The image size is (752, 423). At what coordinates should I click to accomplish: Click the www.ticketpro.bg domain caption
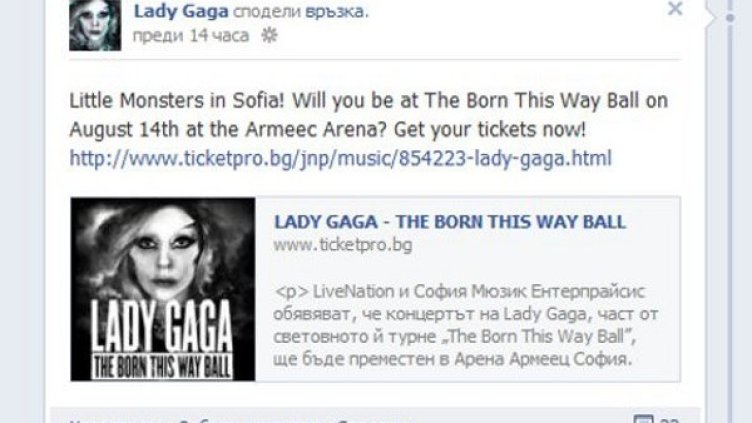coord(343,245)
